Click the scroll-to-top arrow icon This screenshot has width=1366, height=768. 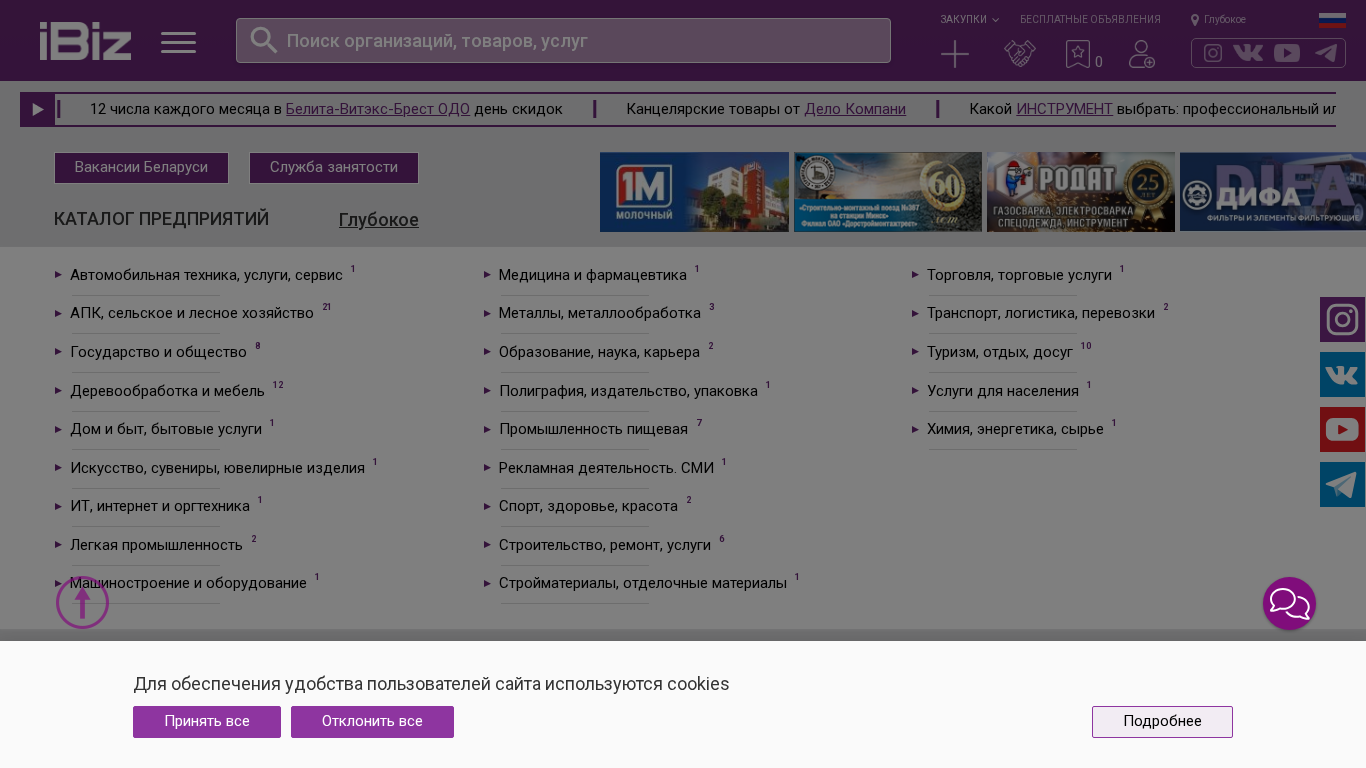tap(82, 602)
